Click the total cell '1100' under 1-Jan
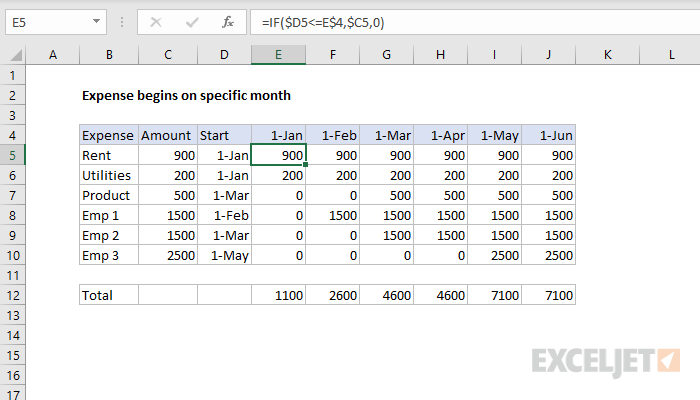 click(x=278, y=295)
